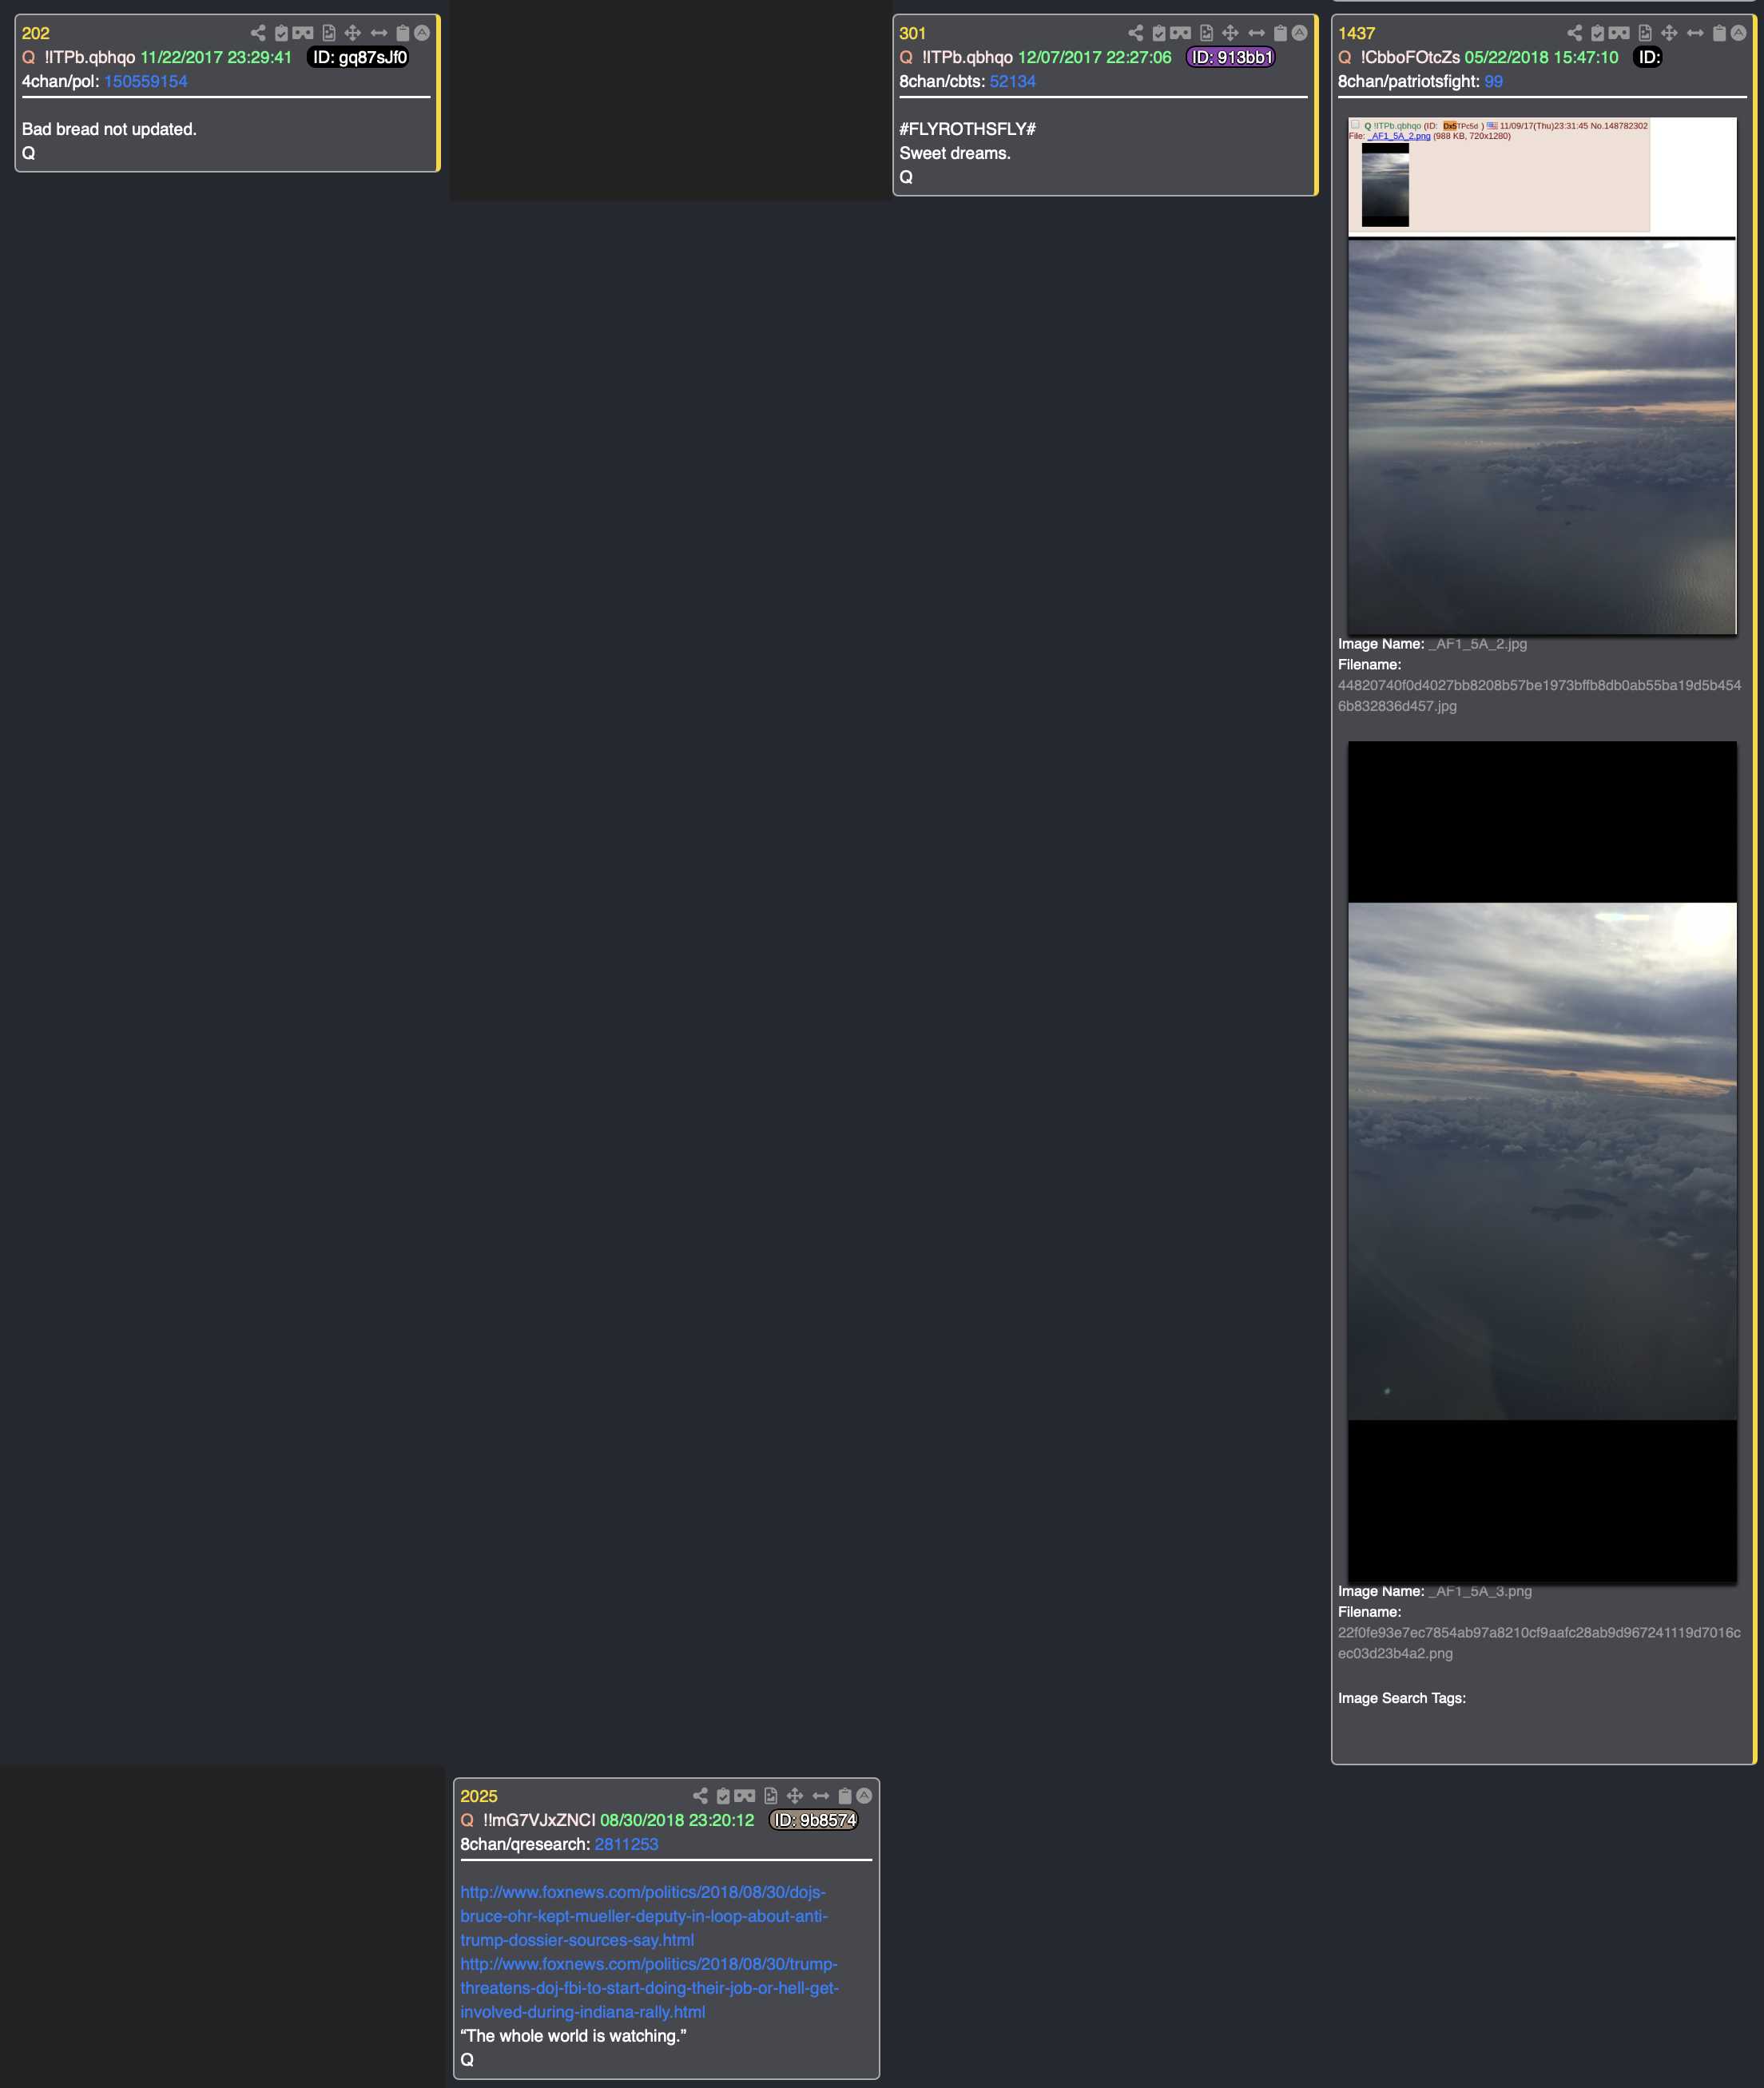Click the clipboard-check icon on post 1437

1597,33
